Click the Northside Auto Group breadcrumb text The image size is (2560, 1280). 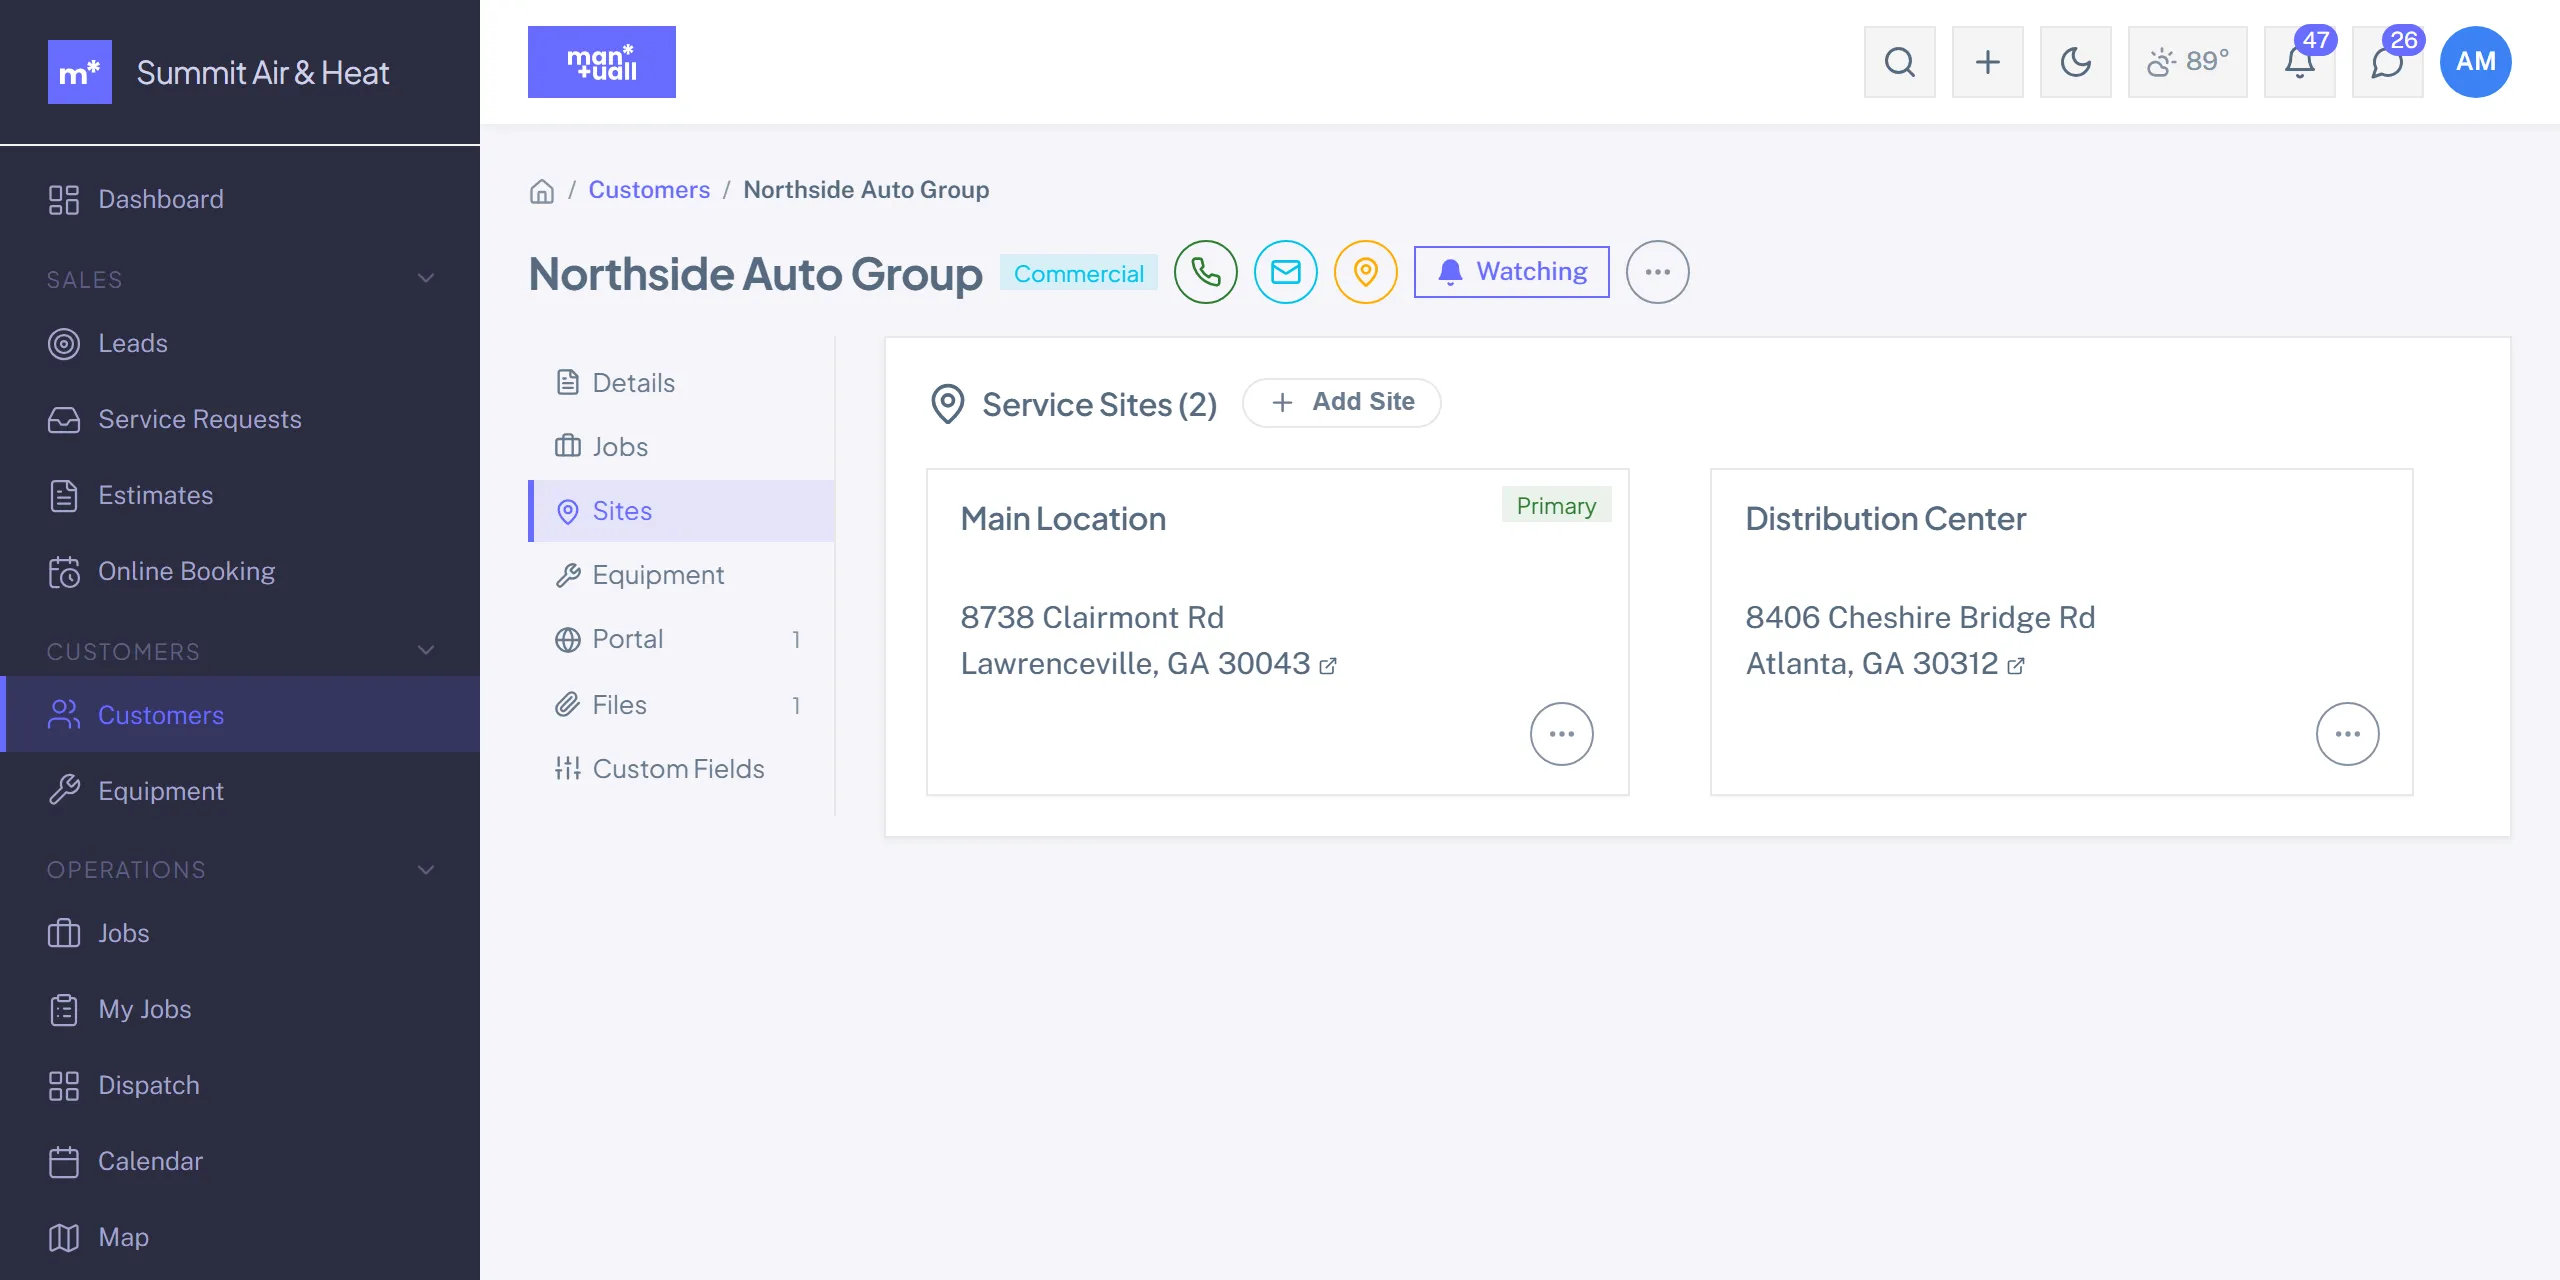pyautogui.click(x=866, y=190)
